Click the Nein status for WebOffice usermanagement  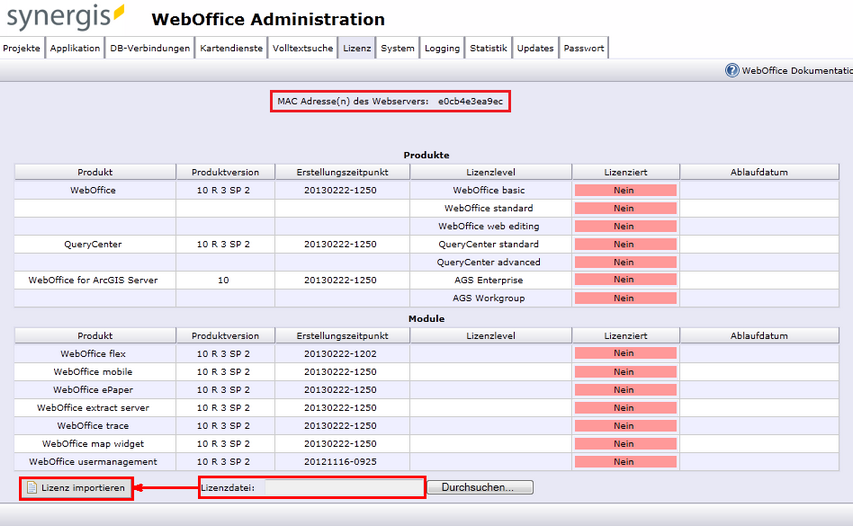pyautogui.click(x=626, y=461)
